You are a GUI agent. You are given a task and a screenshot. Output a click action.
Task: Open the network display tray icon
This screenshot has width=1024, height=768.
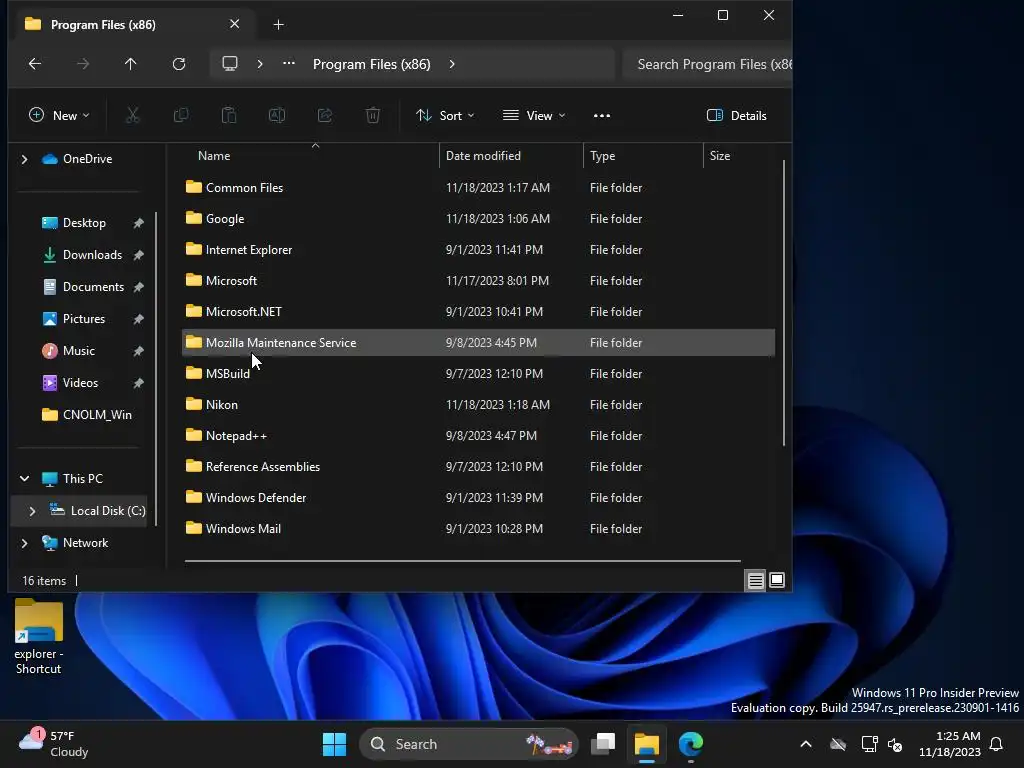click(869, 744)
